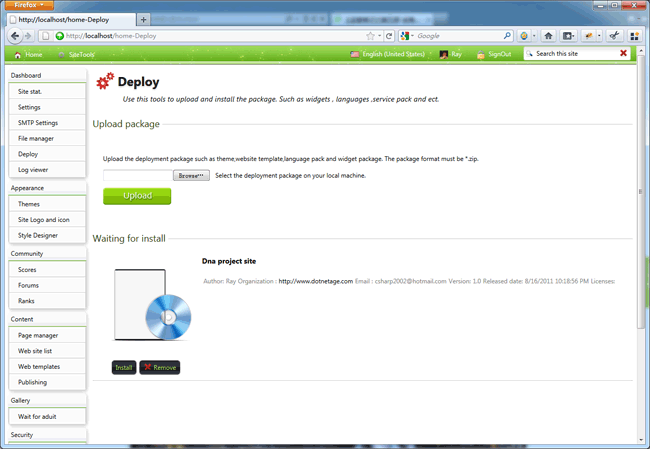
Task: Open Themes under Appearance
Action: 47,204
